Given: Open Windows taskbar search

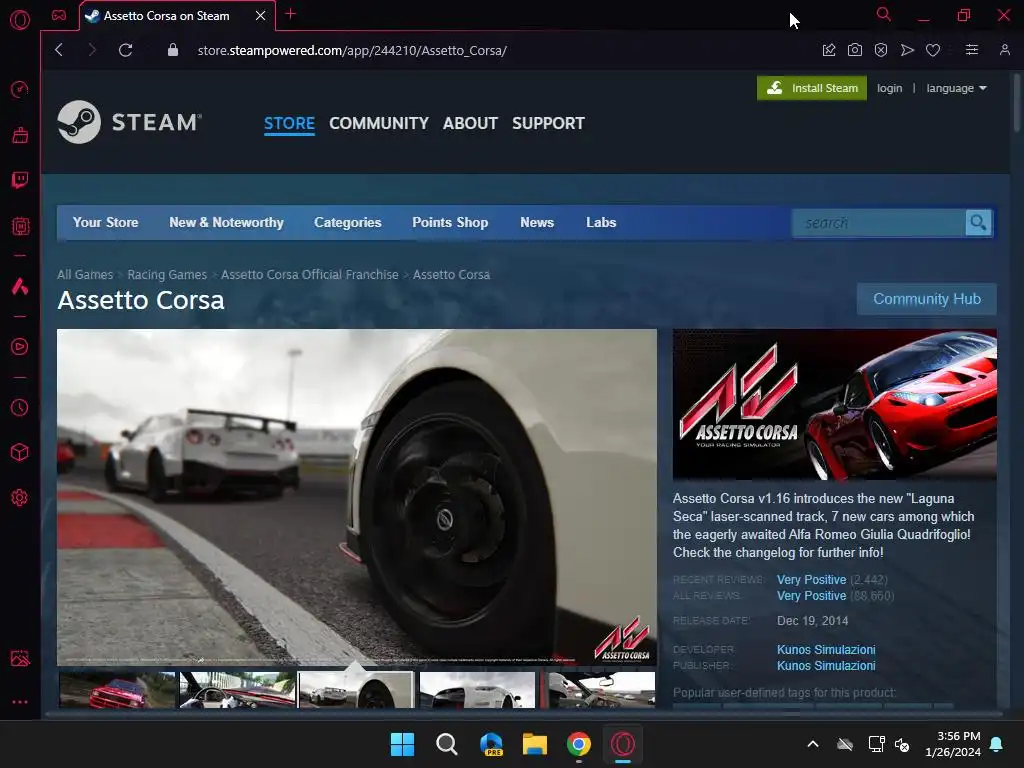Looking at the screenshot, I should tap(447, 744).
